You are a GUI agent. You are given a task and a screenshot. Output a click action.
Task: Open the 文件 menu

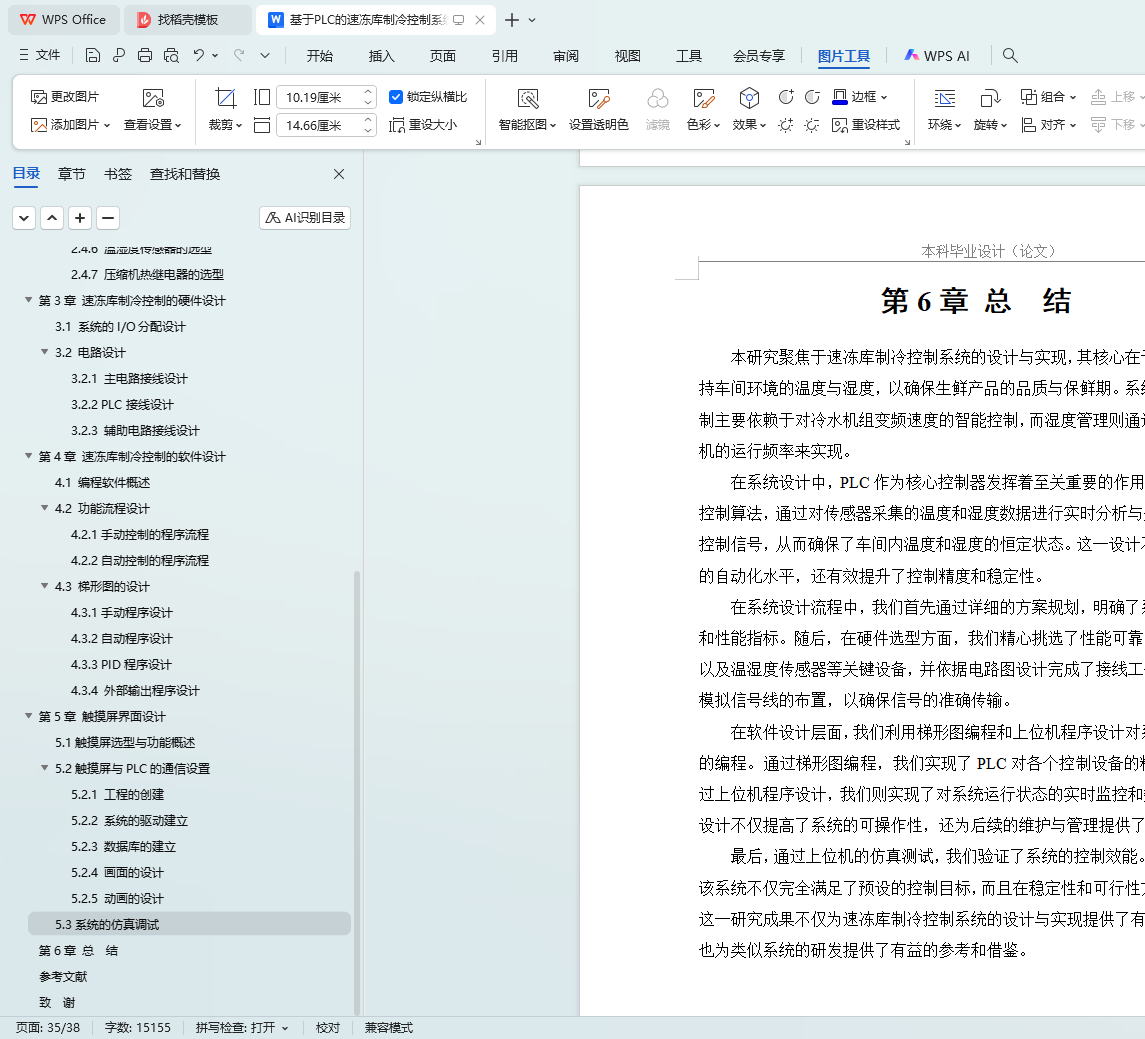tap(40, 55)
